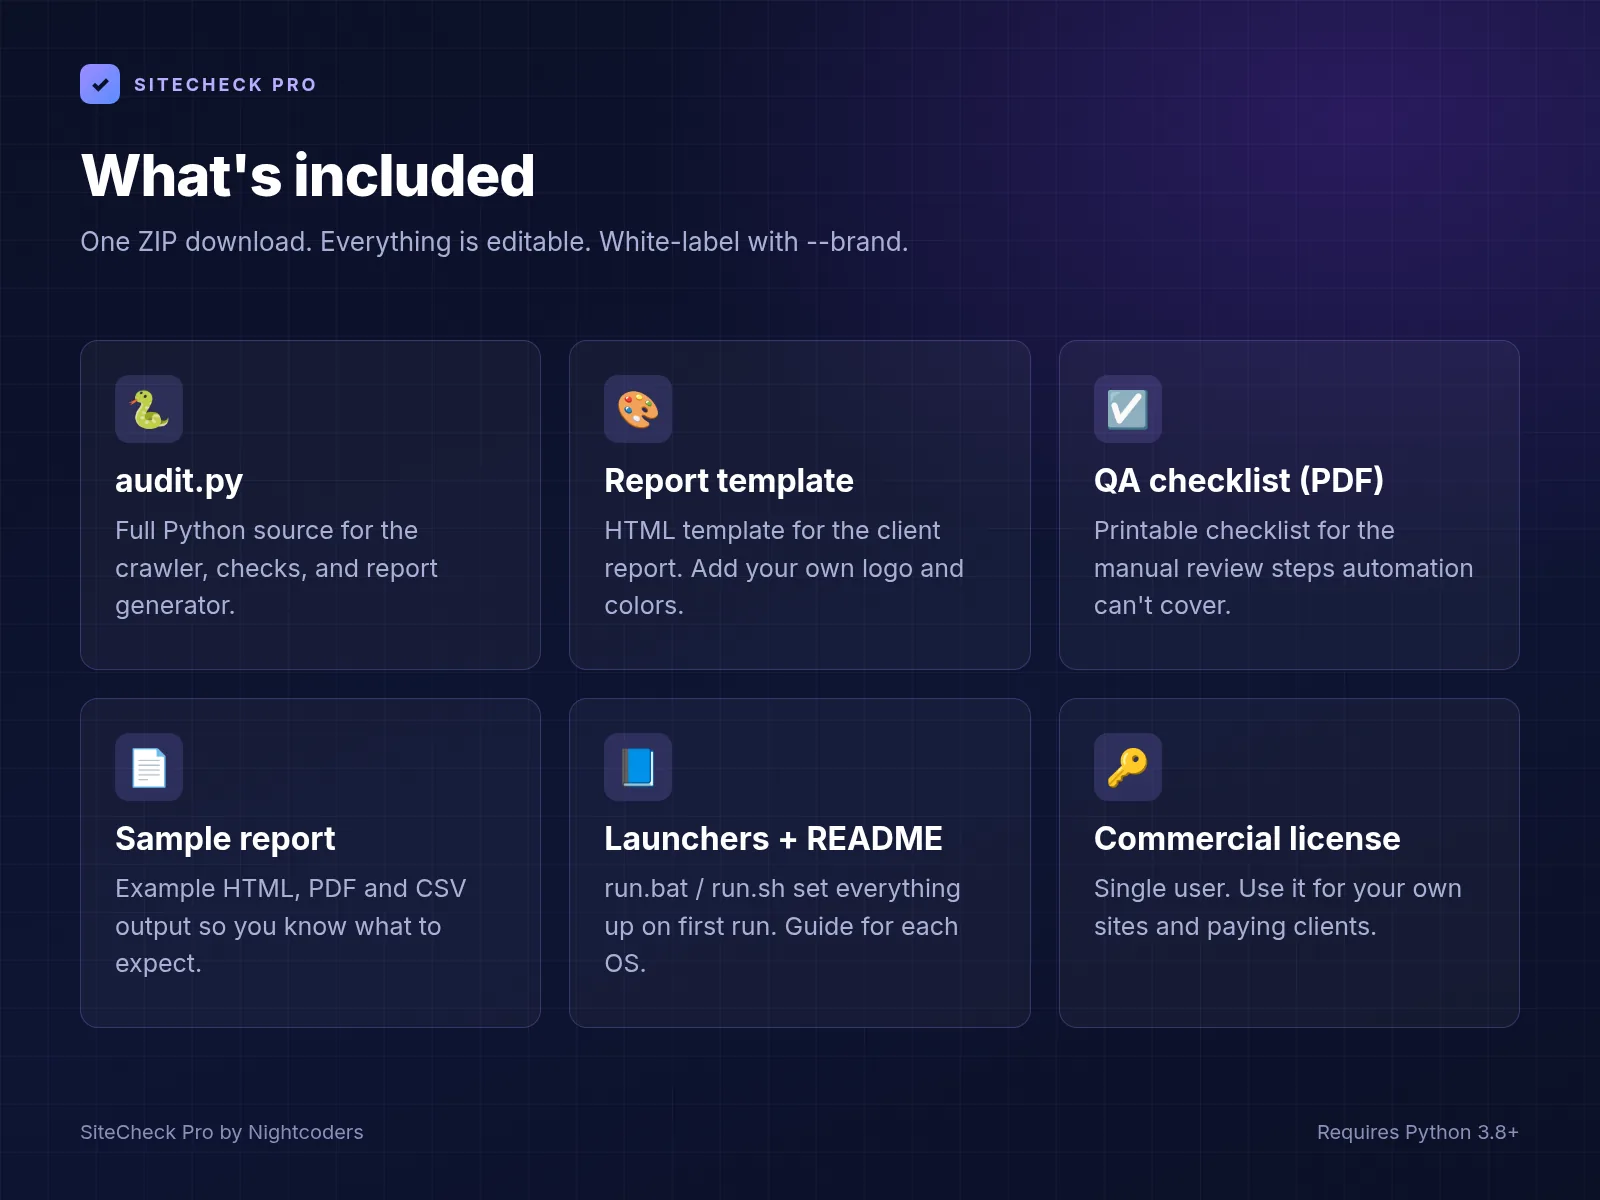Select the Commercial license heading
The height and width of the screenshot is (1200, 1600).
click(1247, 839)
